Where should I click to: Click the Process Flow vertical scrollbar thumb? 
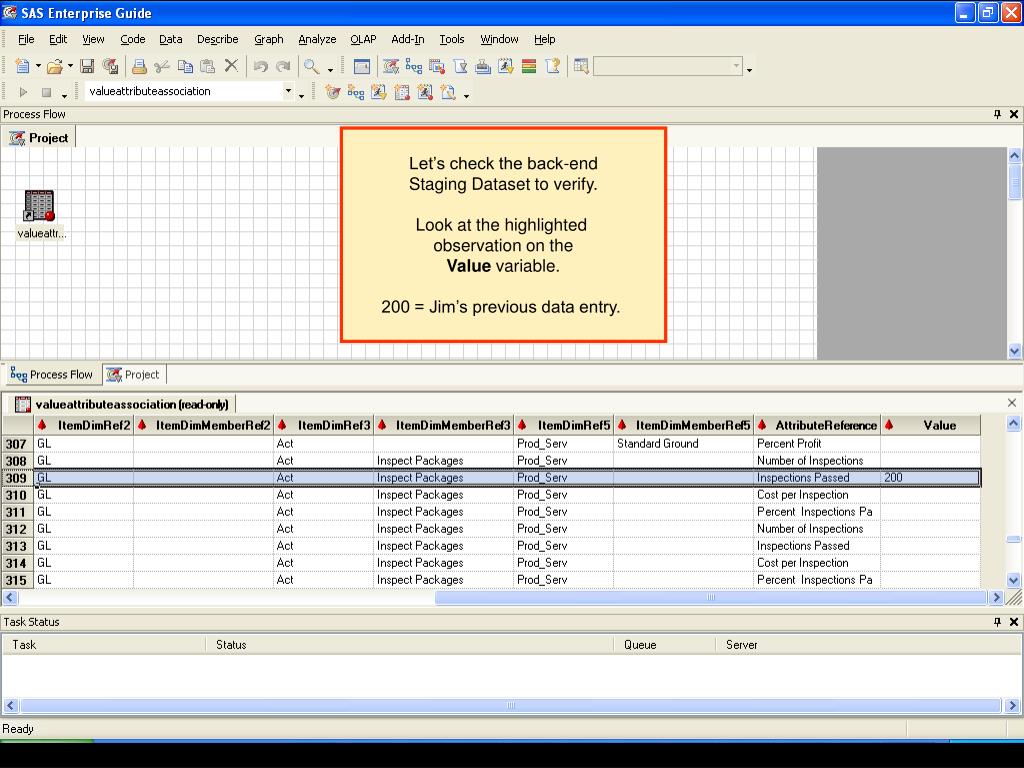coord(1014,182)
